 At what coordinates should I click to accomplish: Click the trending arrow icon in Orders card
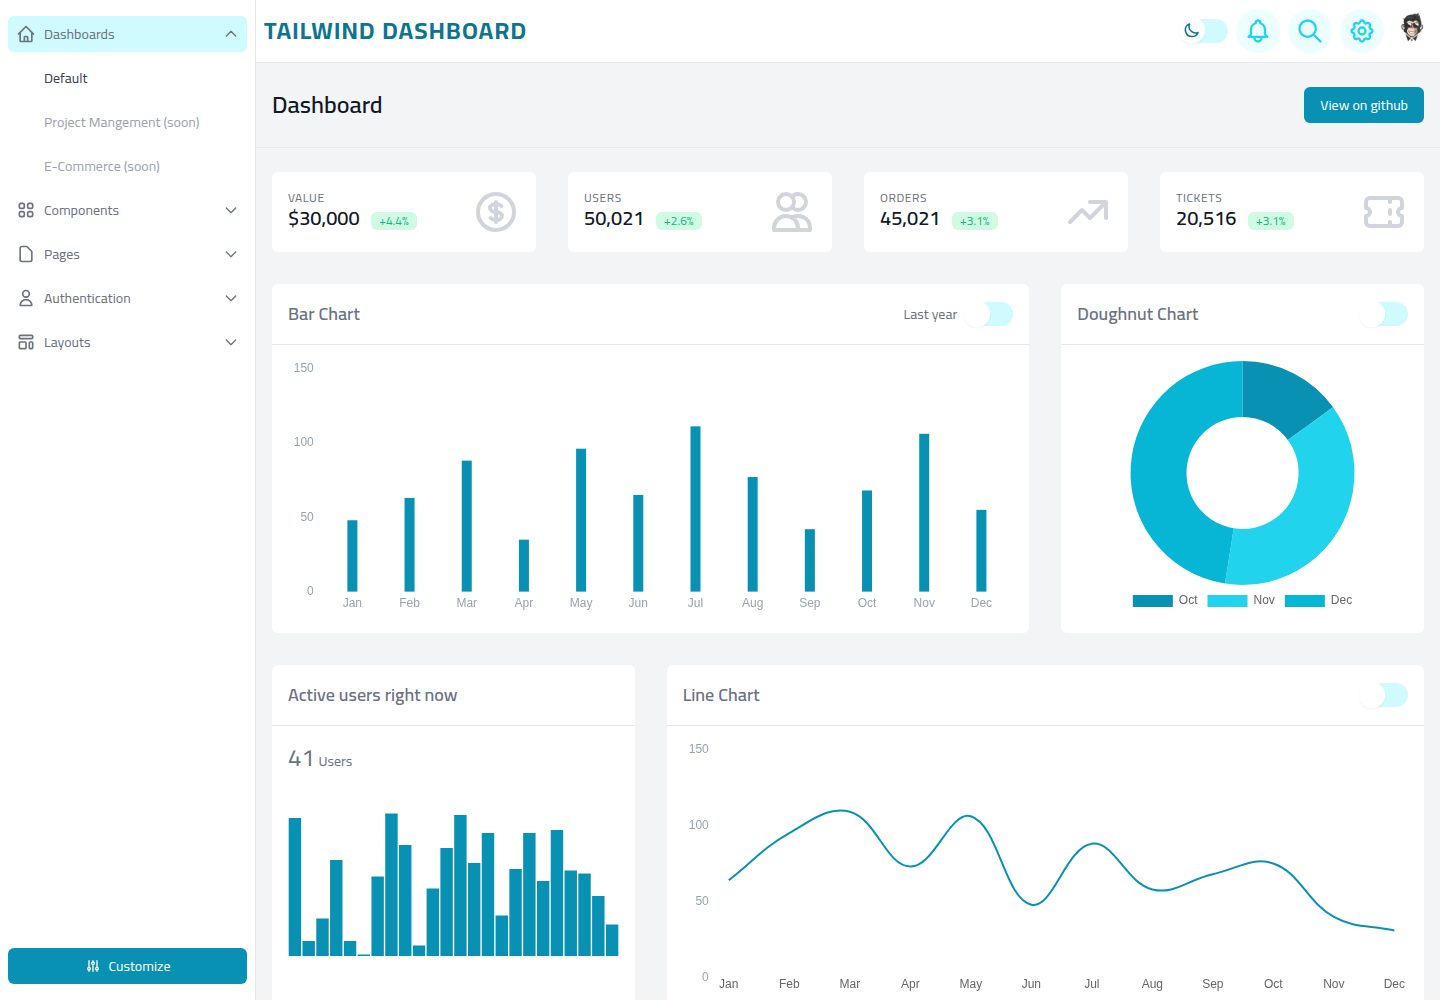pos(1088,212)
